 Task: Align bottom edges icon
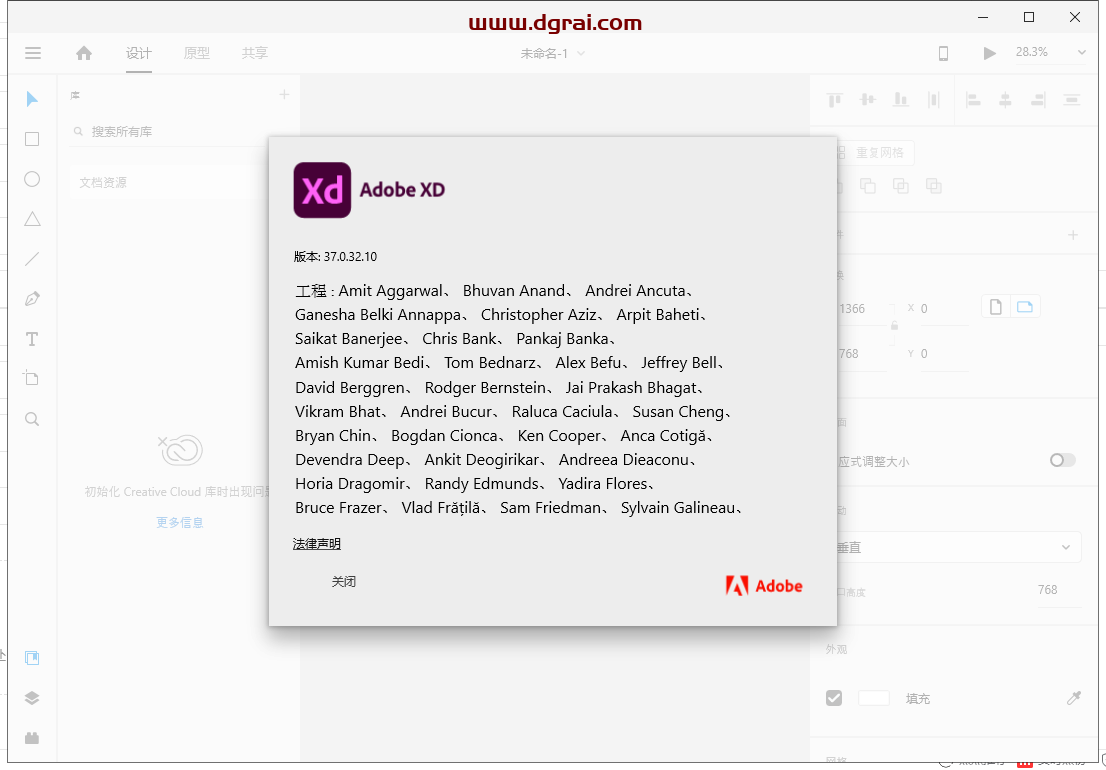(x=901, y=100)
